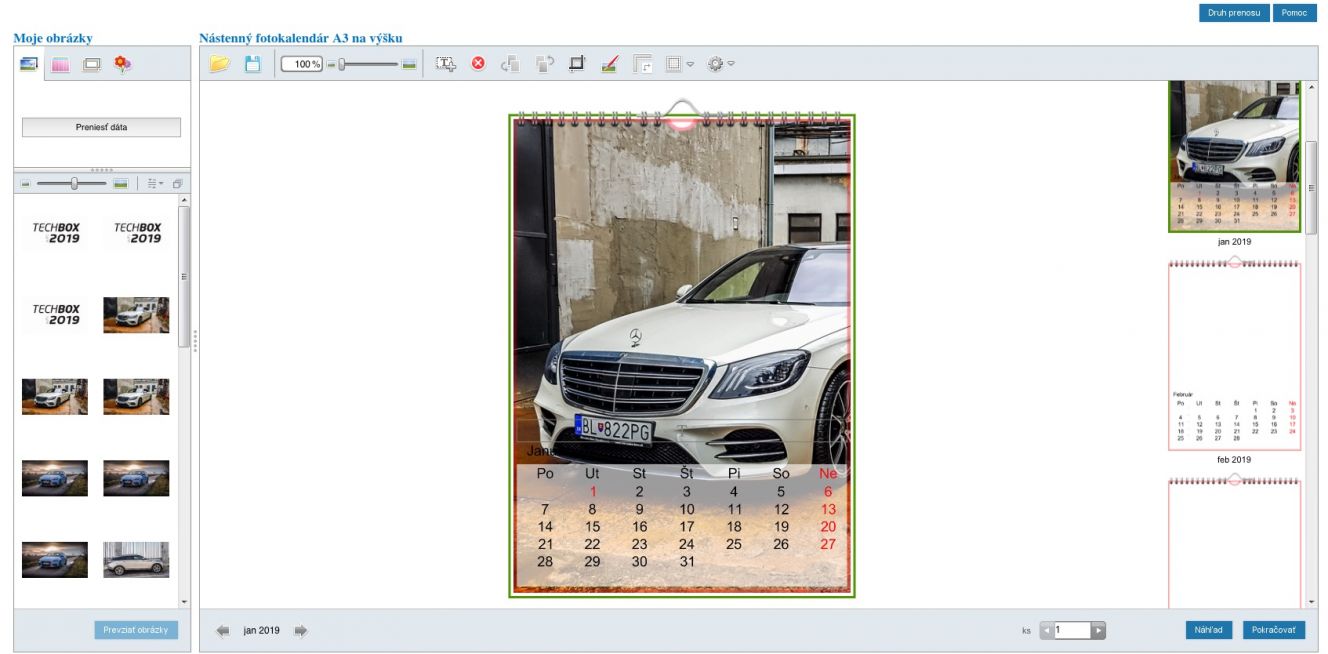Click the Preniesť dáta button
This screenshot has width=1328, height=654.
(101, 127)
